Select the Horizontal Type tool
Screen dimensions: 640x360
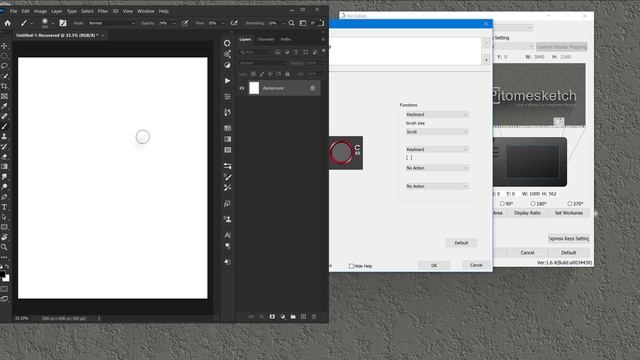coord(4,207)
